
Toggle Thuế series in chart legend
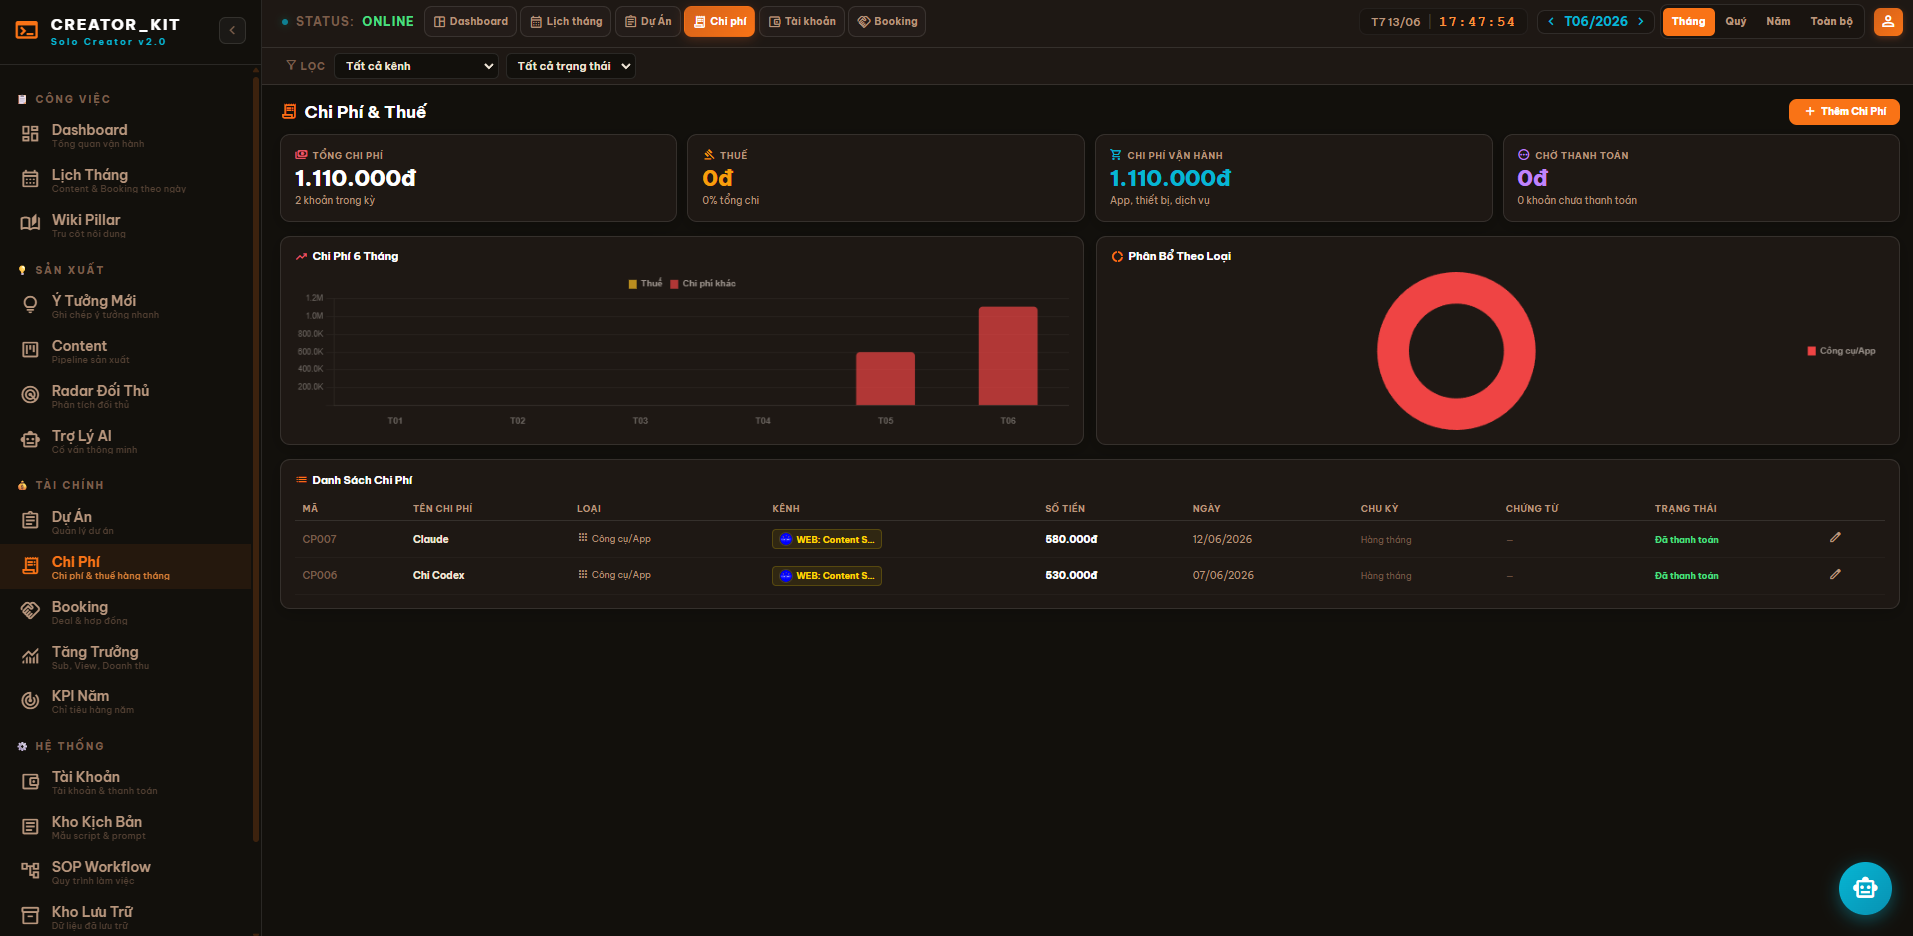tap(645, 284)
